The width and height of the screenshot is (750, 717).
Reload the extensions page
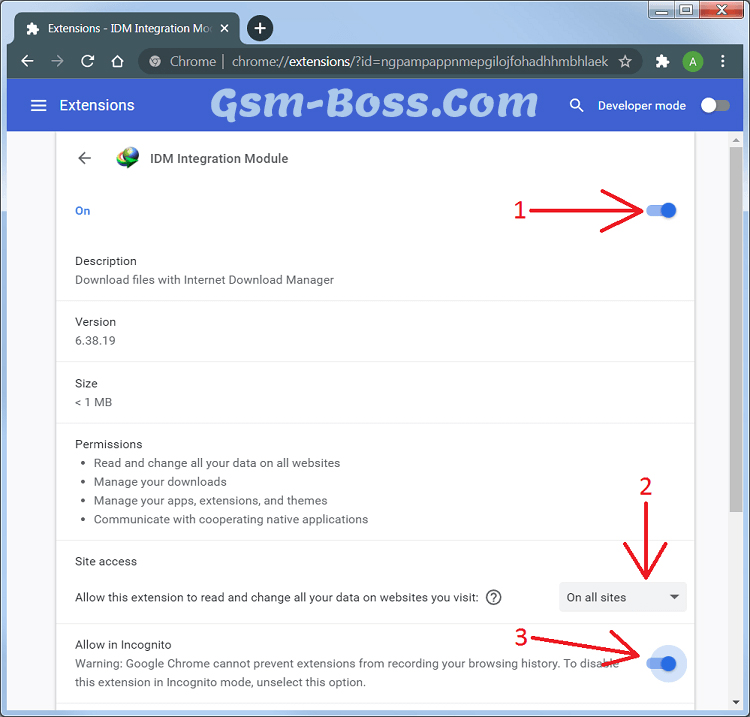point(88,61)
